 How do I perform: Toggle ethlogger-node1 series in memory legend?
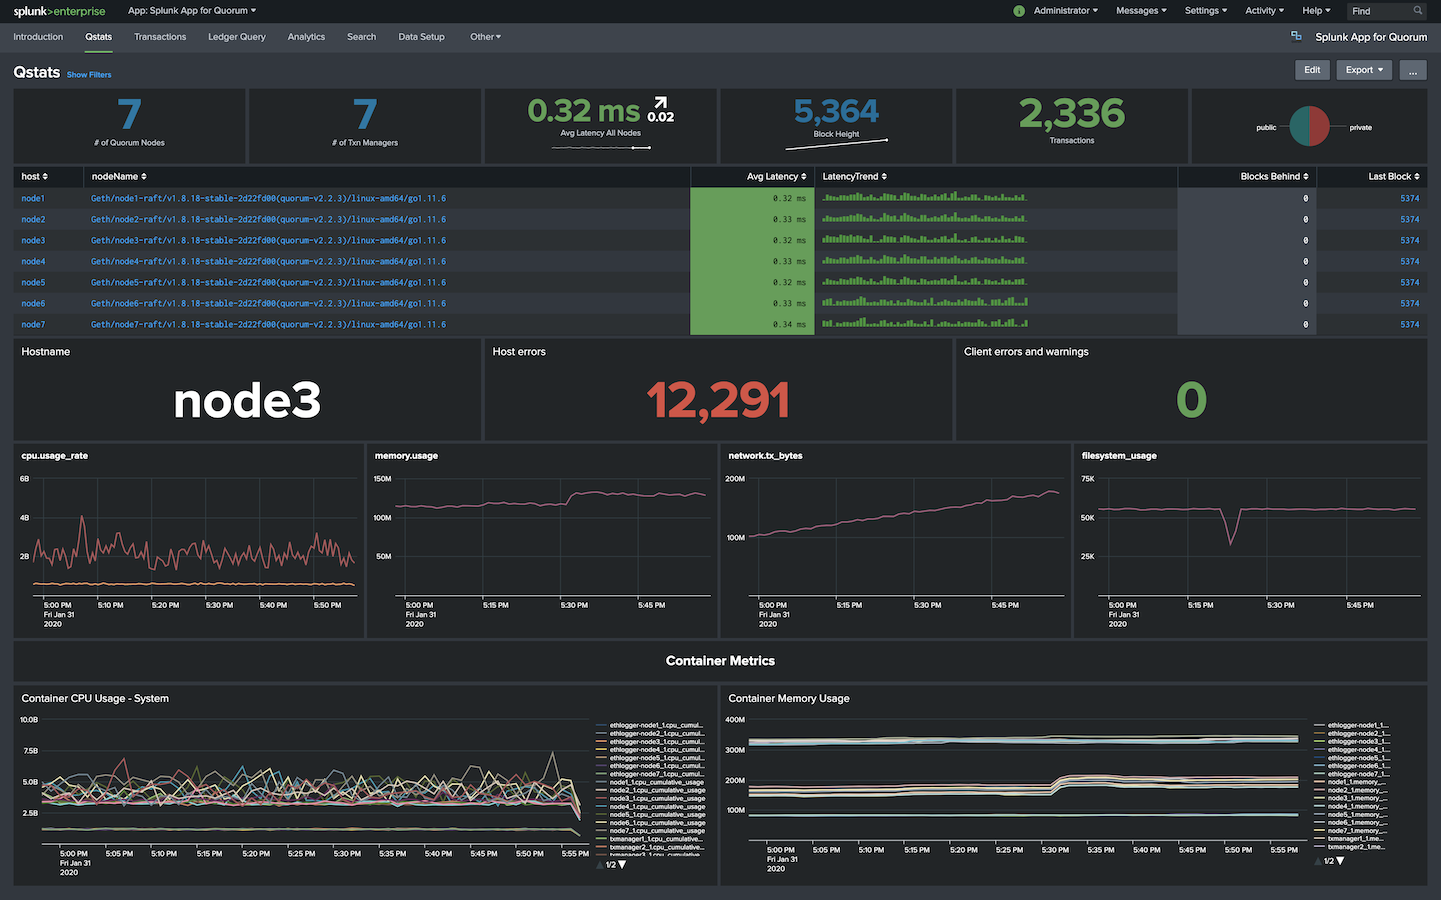click(x=1356, y=725)
